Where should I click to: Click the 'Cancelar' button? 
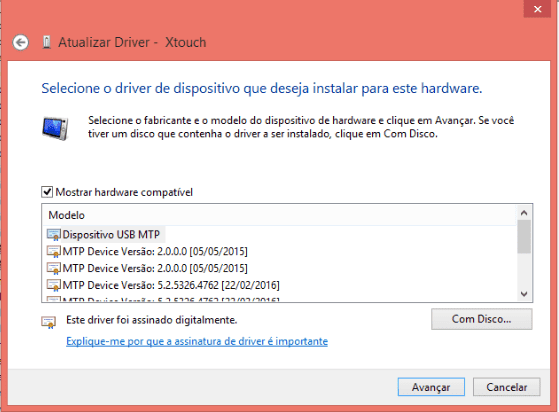coord(507,387)
